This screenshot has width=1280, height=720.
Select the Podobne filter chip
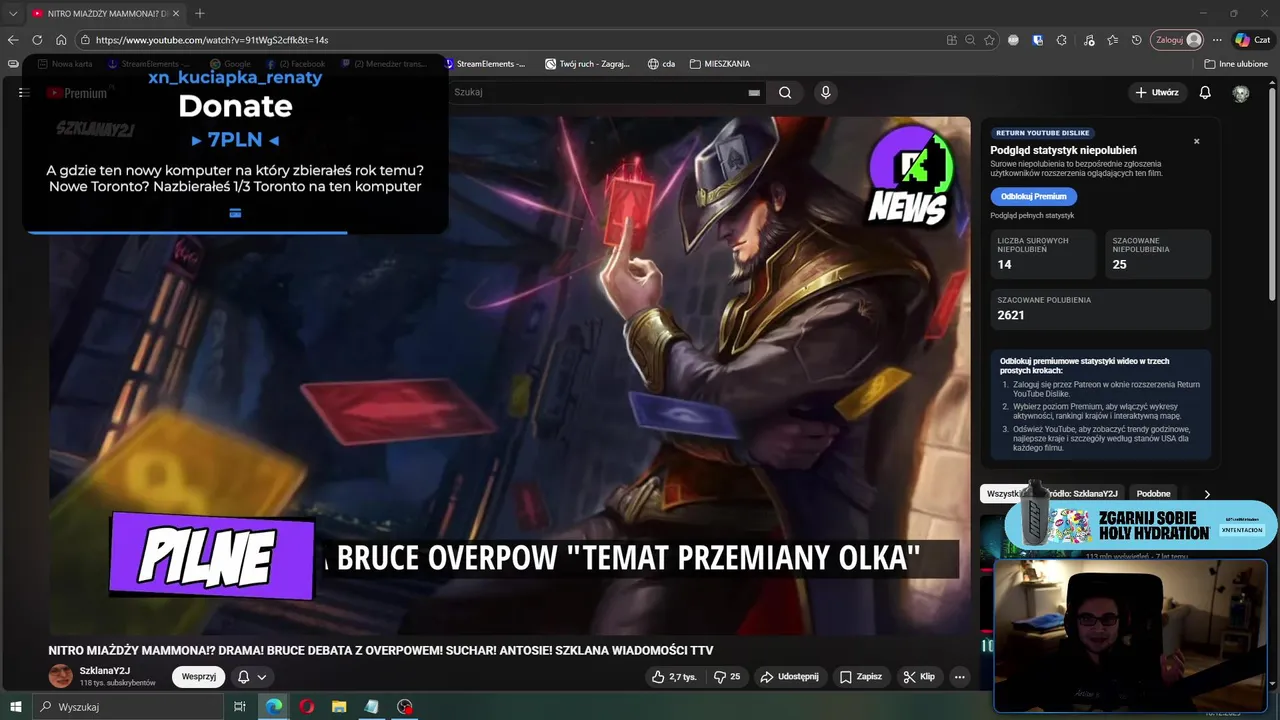point(1153,494)
